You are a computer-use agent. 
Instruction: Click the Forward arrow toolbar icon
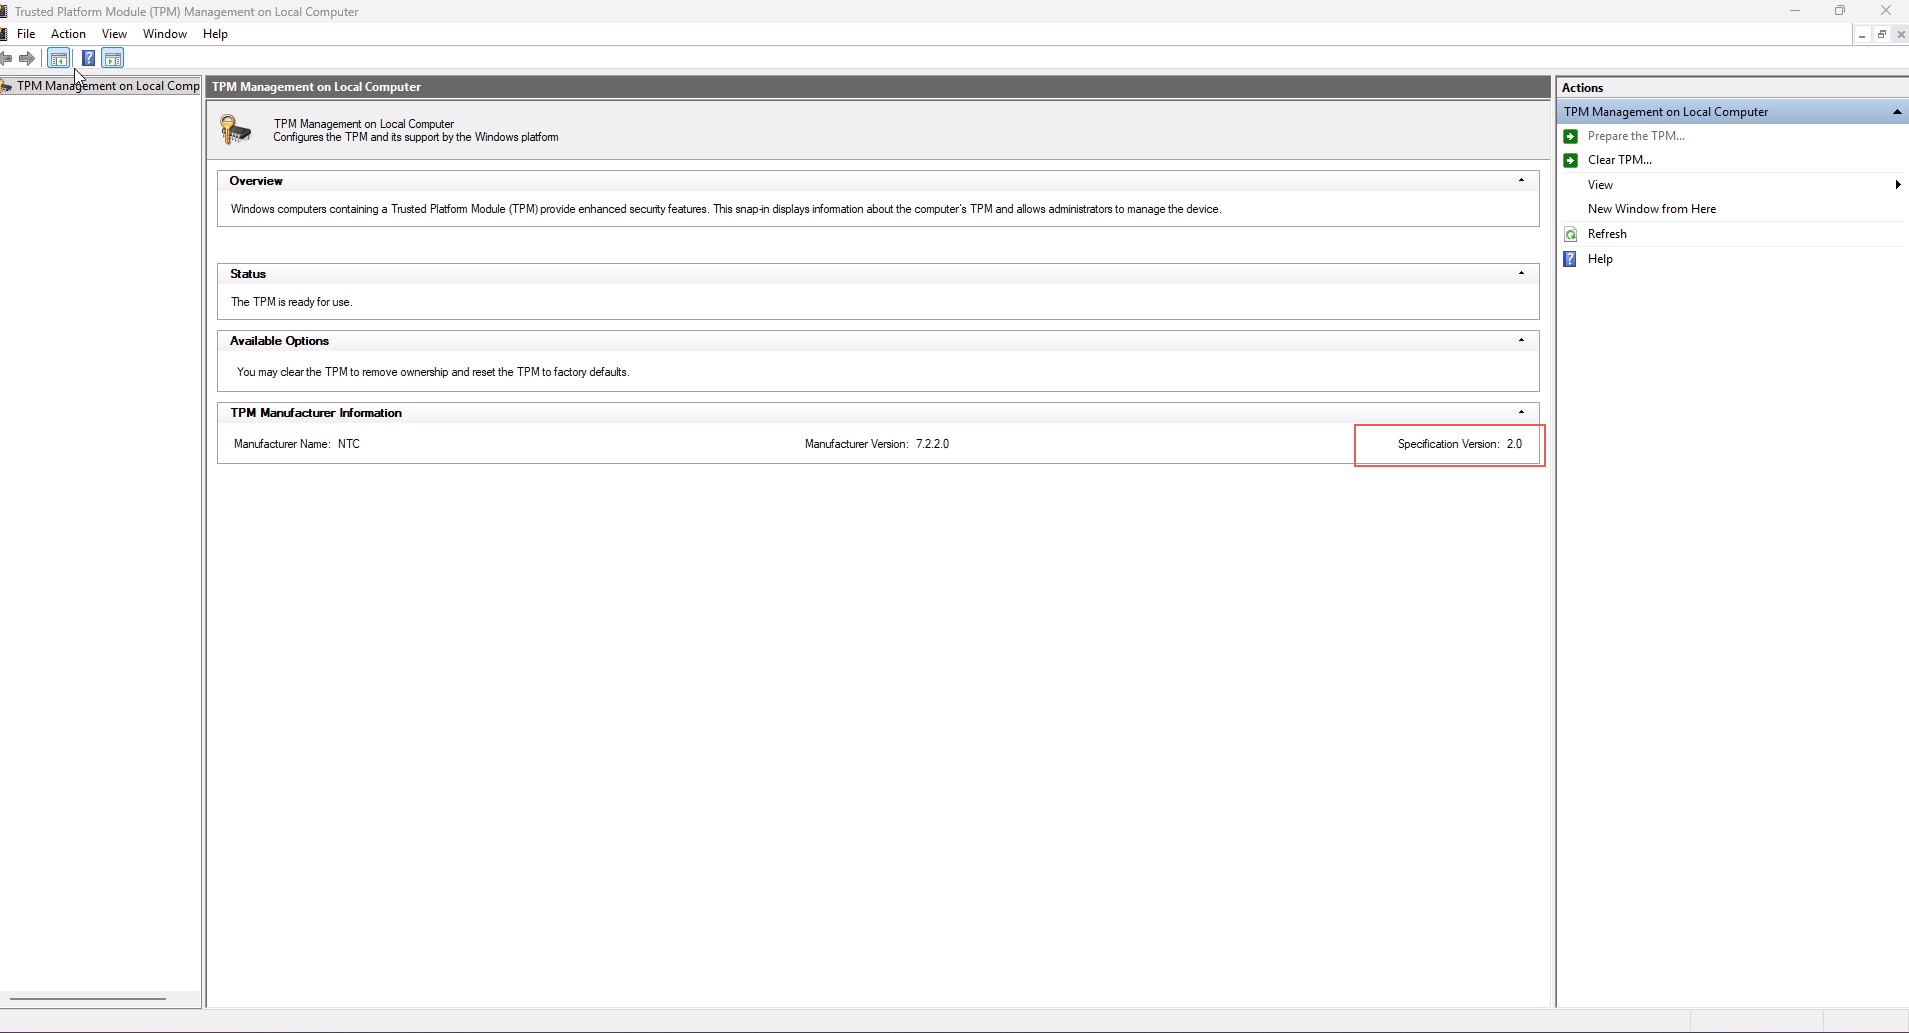27,58
